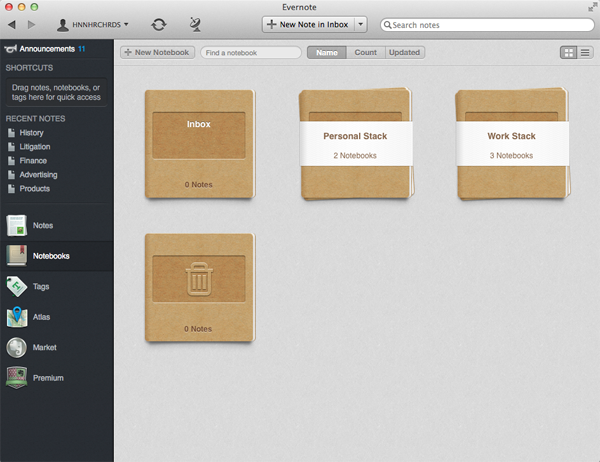
Task: Switch to grid view
Action: click(x=569, y=52)
